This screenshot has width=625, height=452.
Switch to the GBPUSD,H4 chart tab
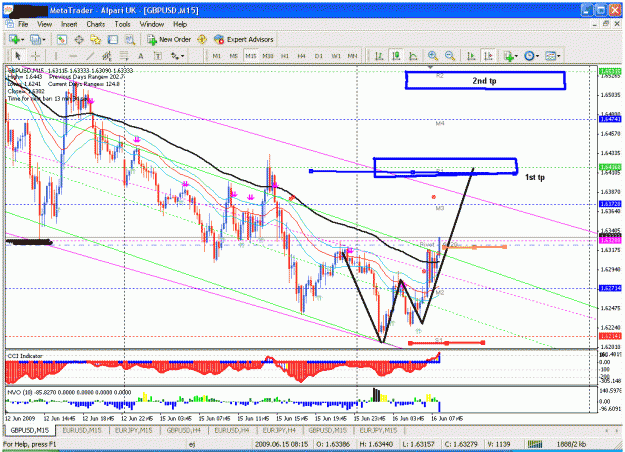183,430
